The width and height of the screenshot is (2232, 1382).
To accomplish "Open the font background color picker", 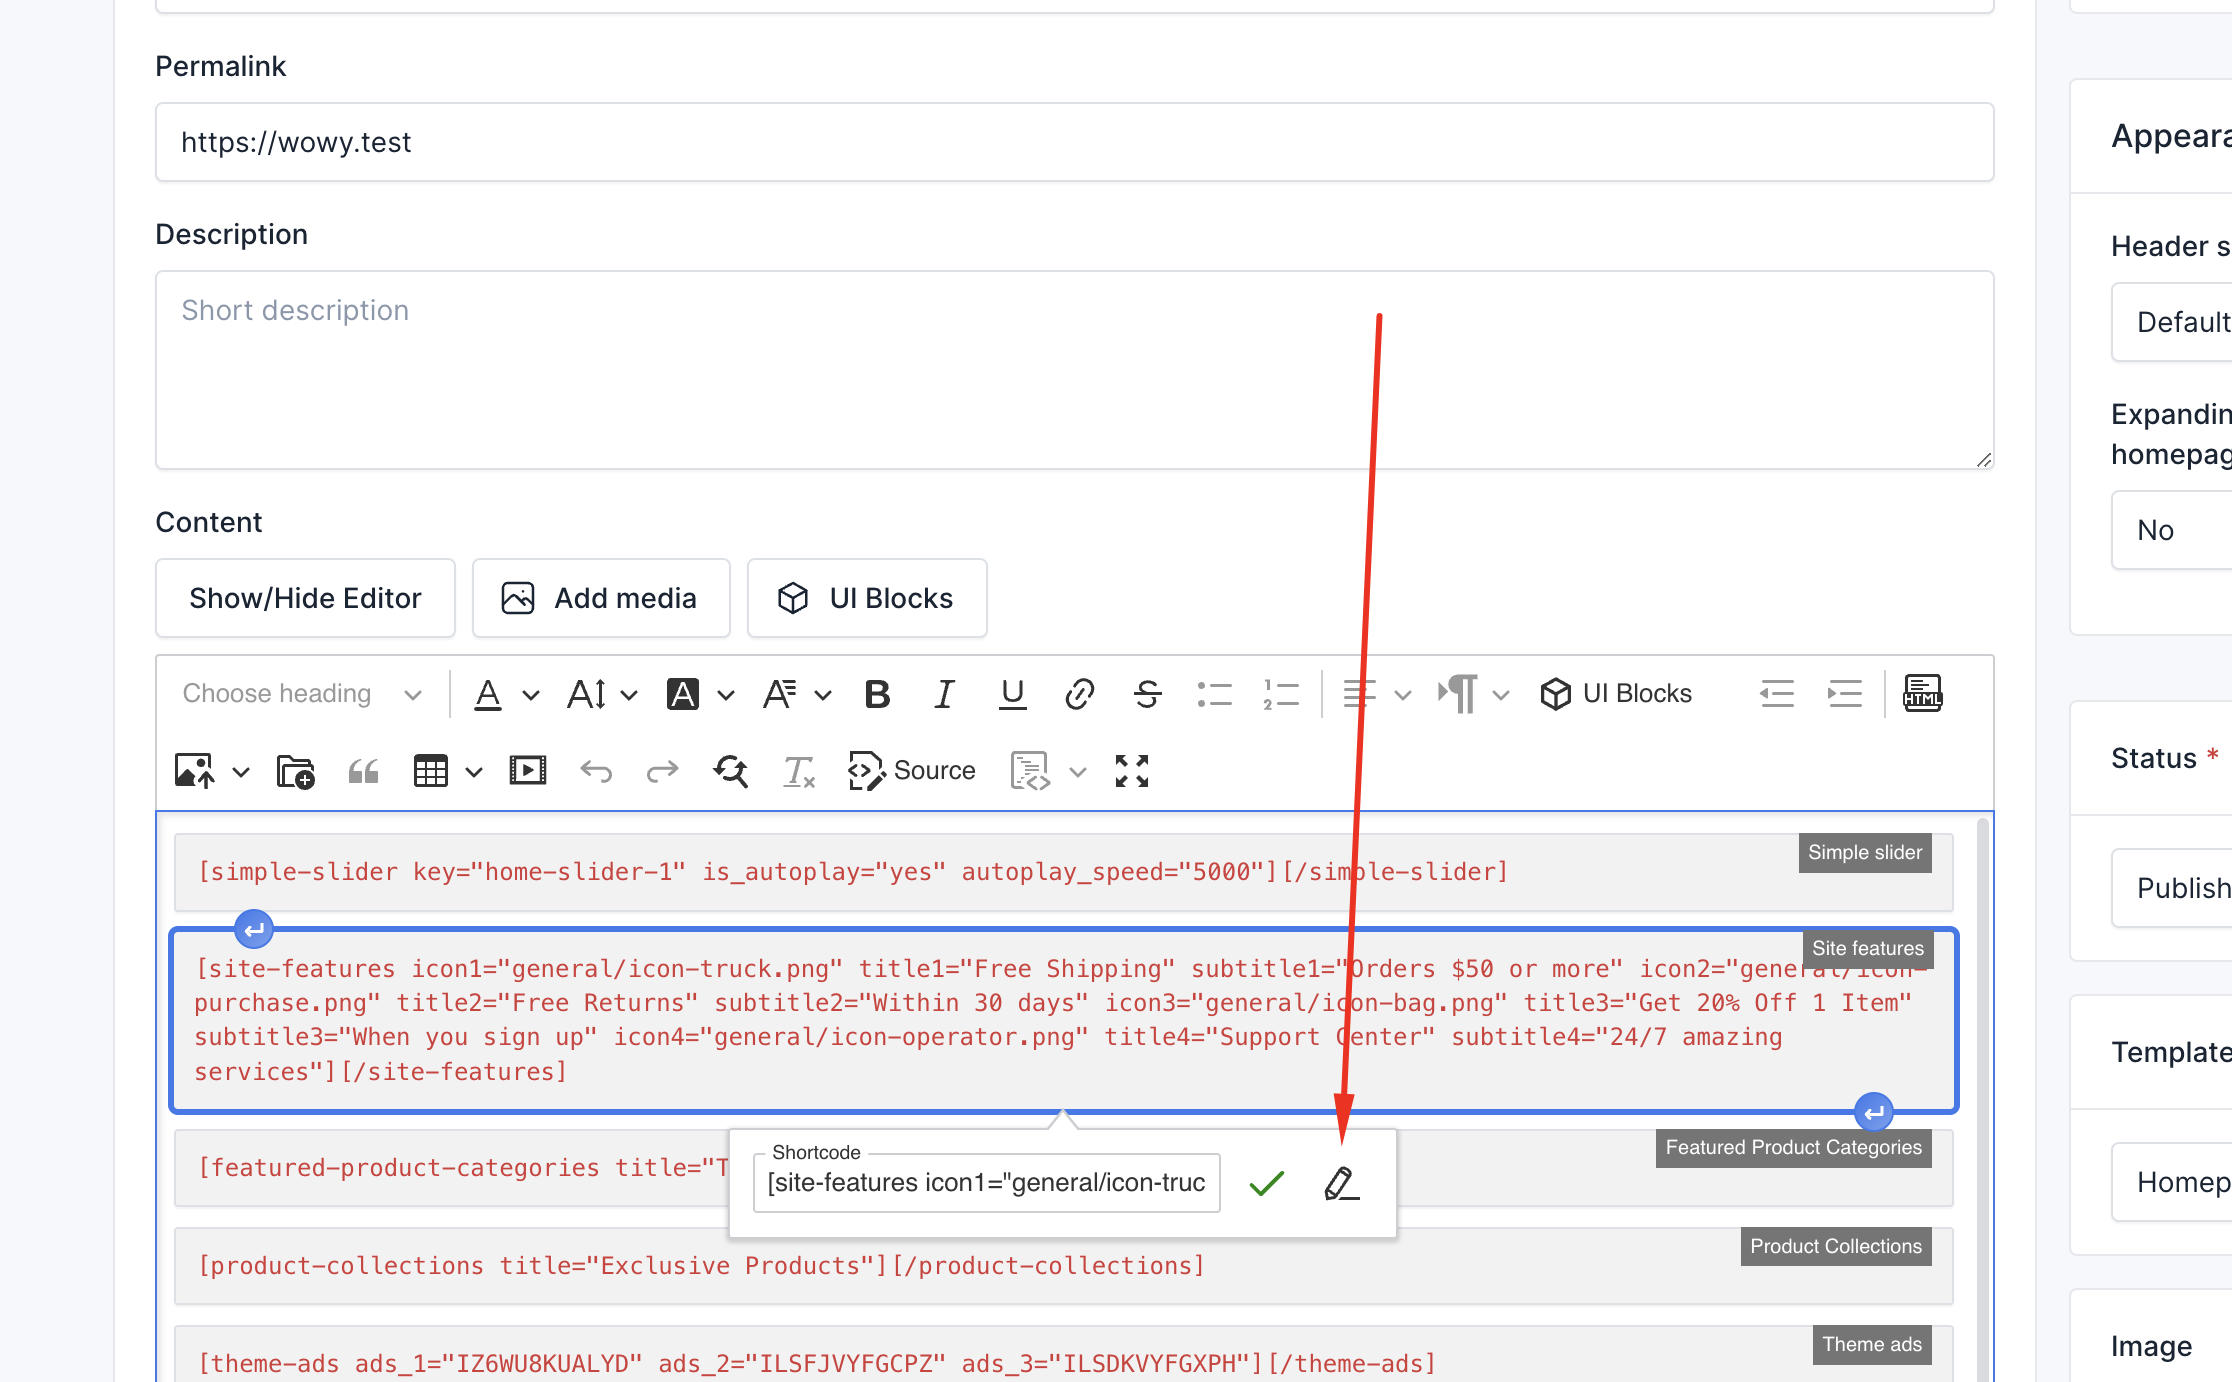I will click(683, 694).
